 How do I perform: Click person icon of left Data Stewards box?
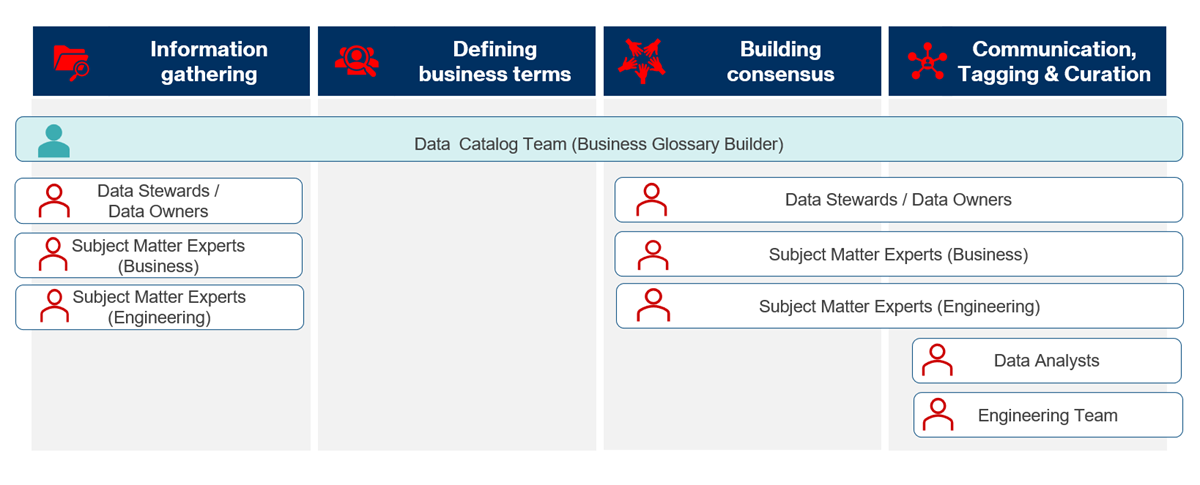(53, 201)
